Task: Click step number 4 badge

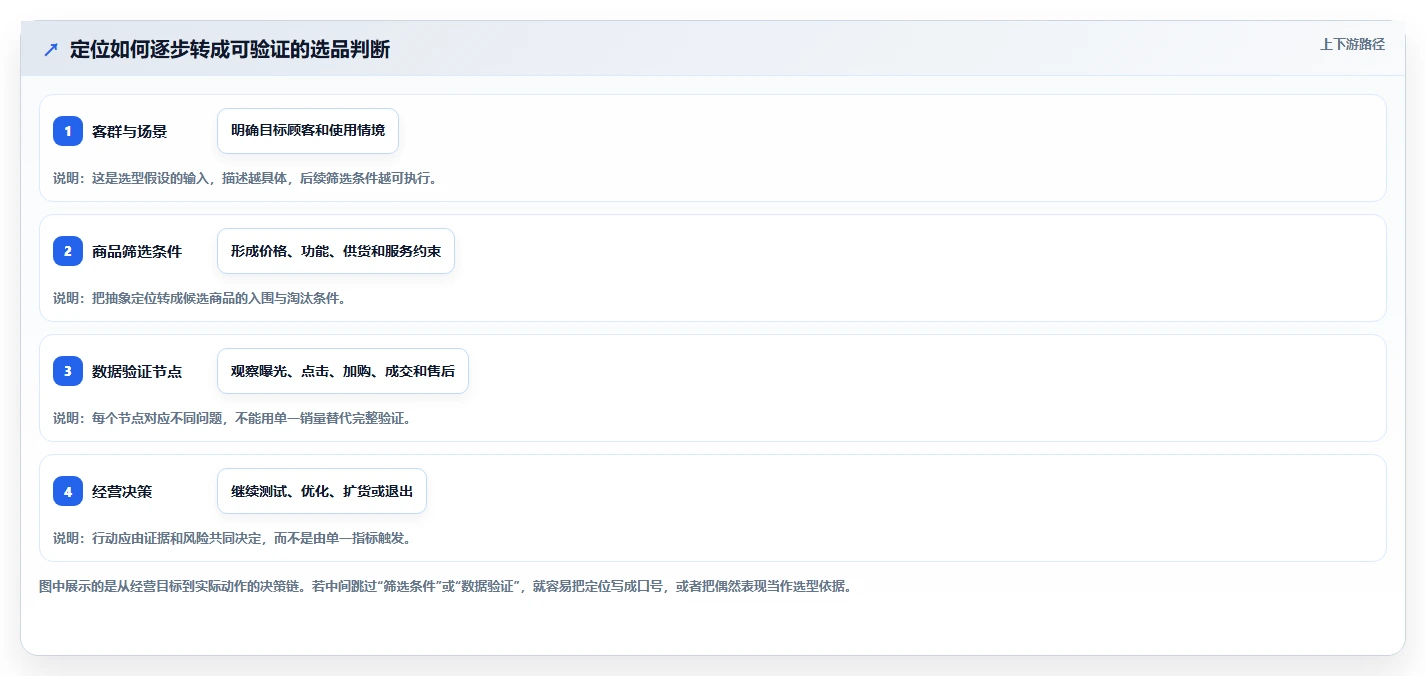Action: (x=68, y=491)
